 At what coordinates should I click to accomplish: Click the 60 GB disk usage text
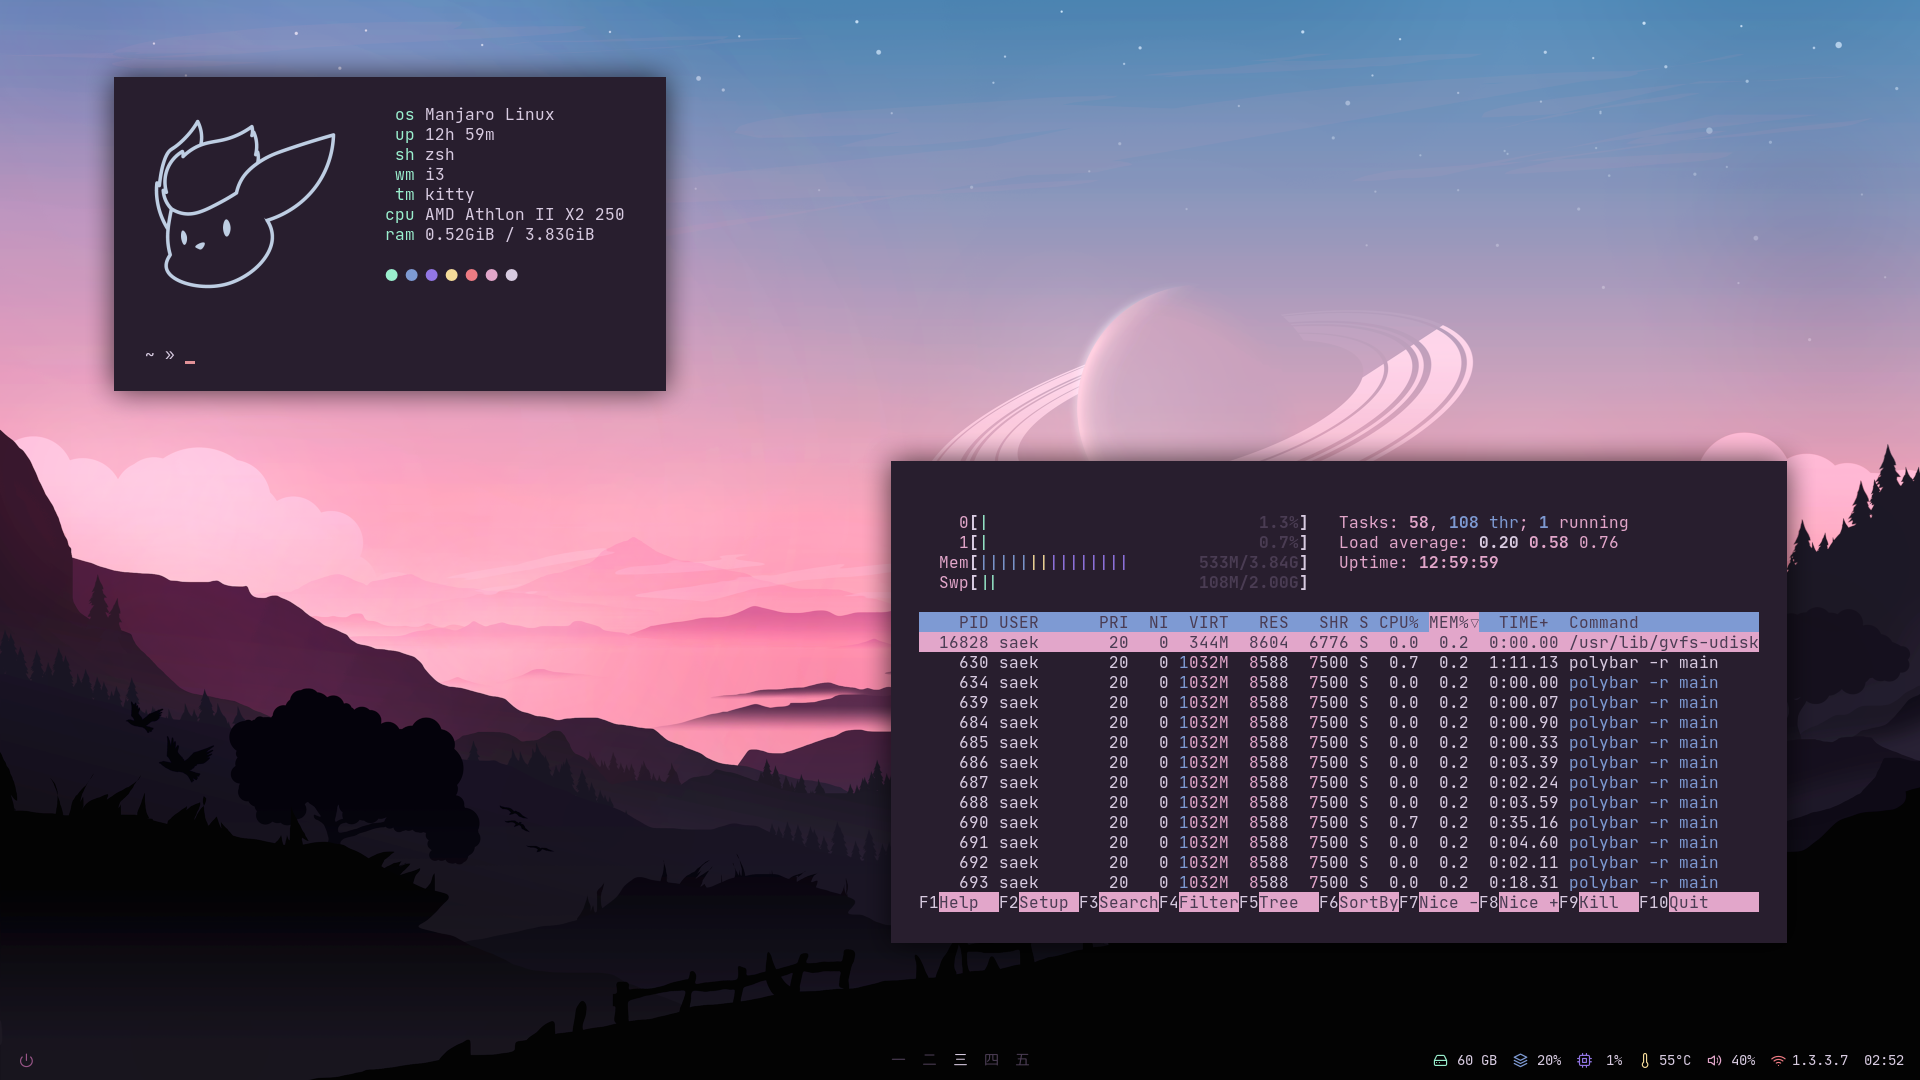1477,1061
